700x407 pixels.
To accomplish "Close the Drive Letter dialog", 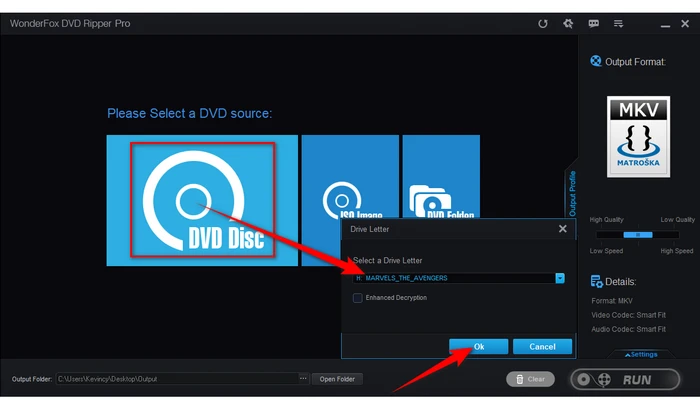I will point(562,229).
